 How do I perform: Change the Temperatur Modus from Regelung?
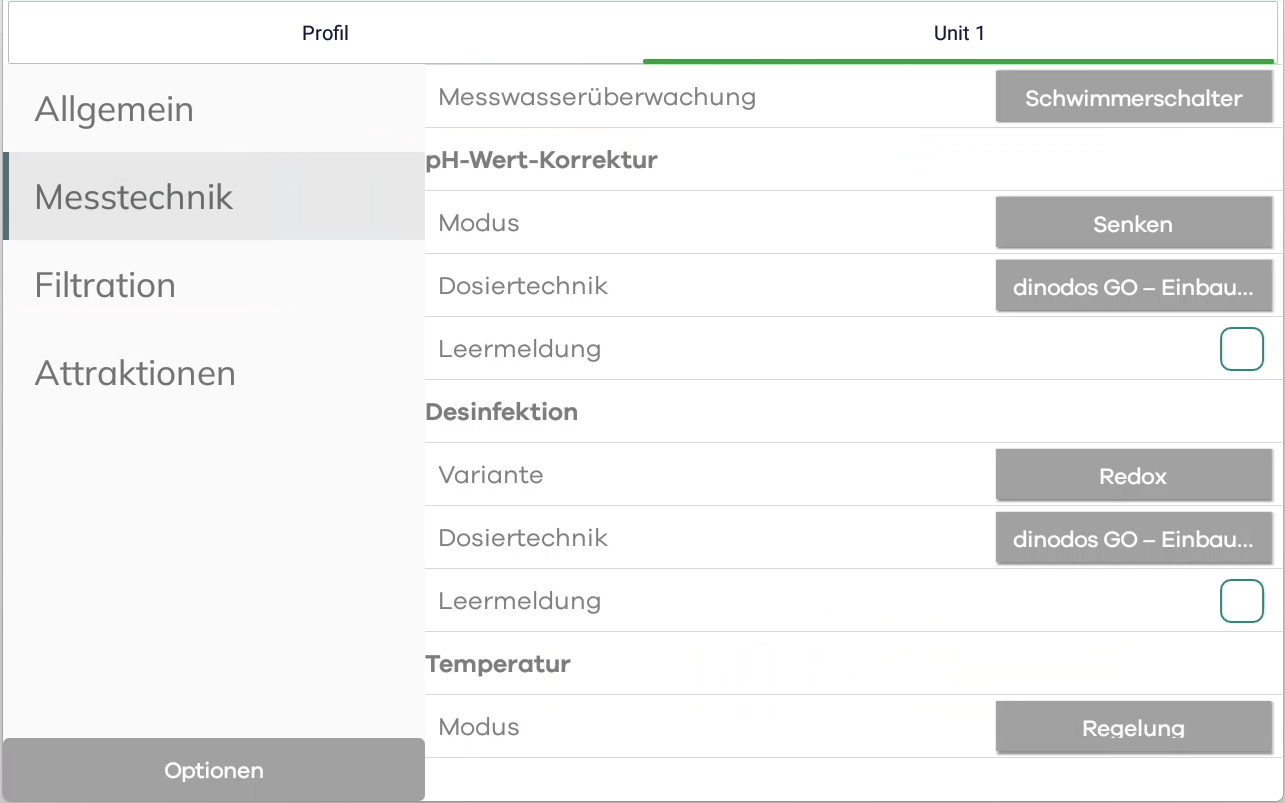(1134, 727)
